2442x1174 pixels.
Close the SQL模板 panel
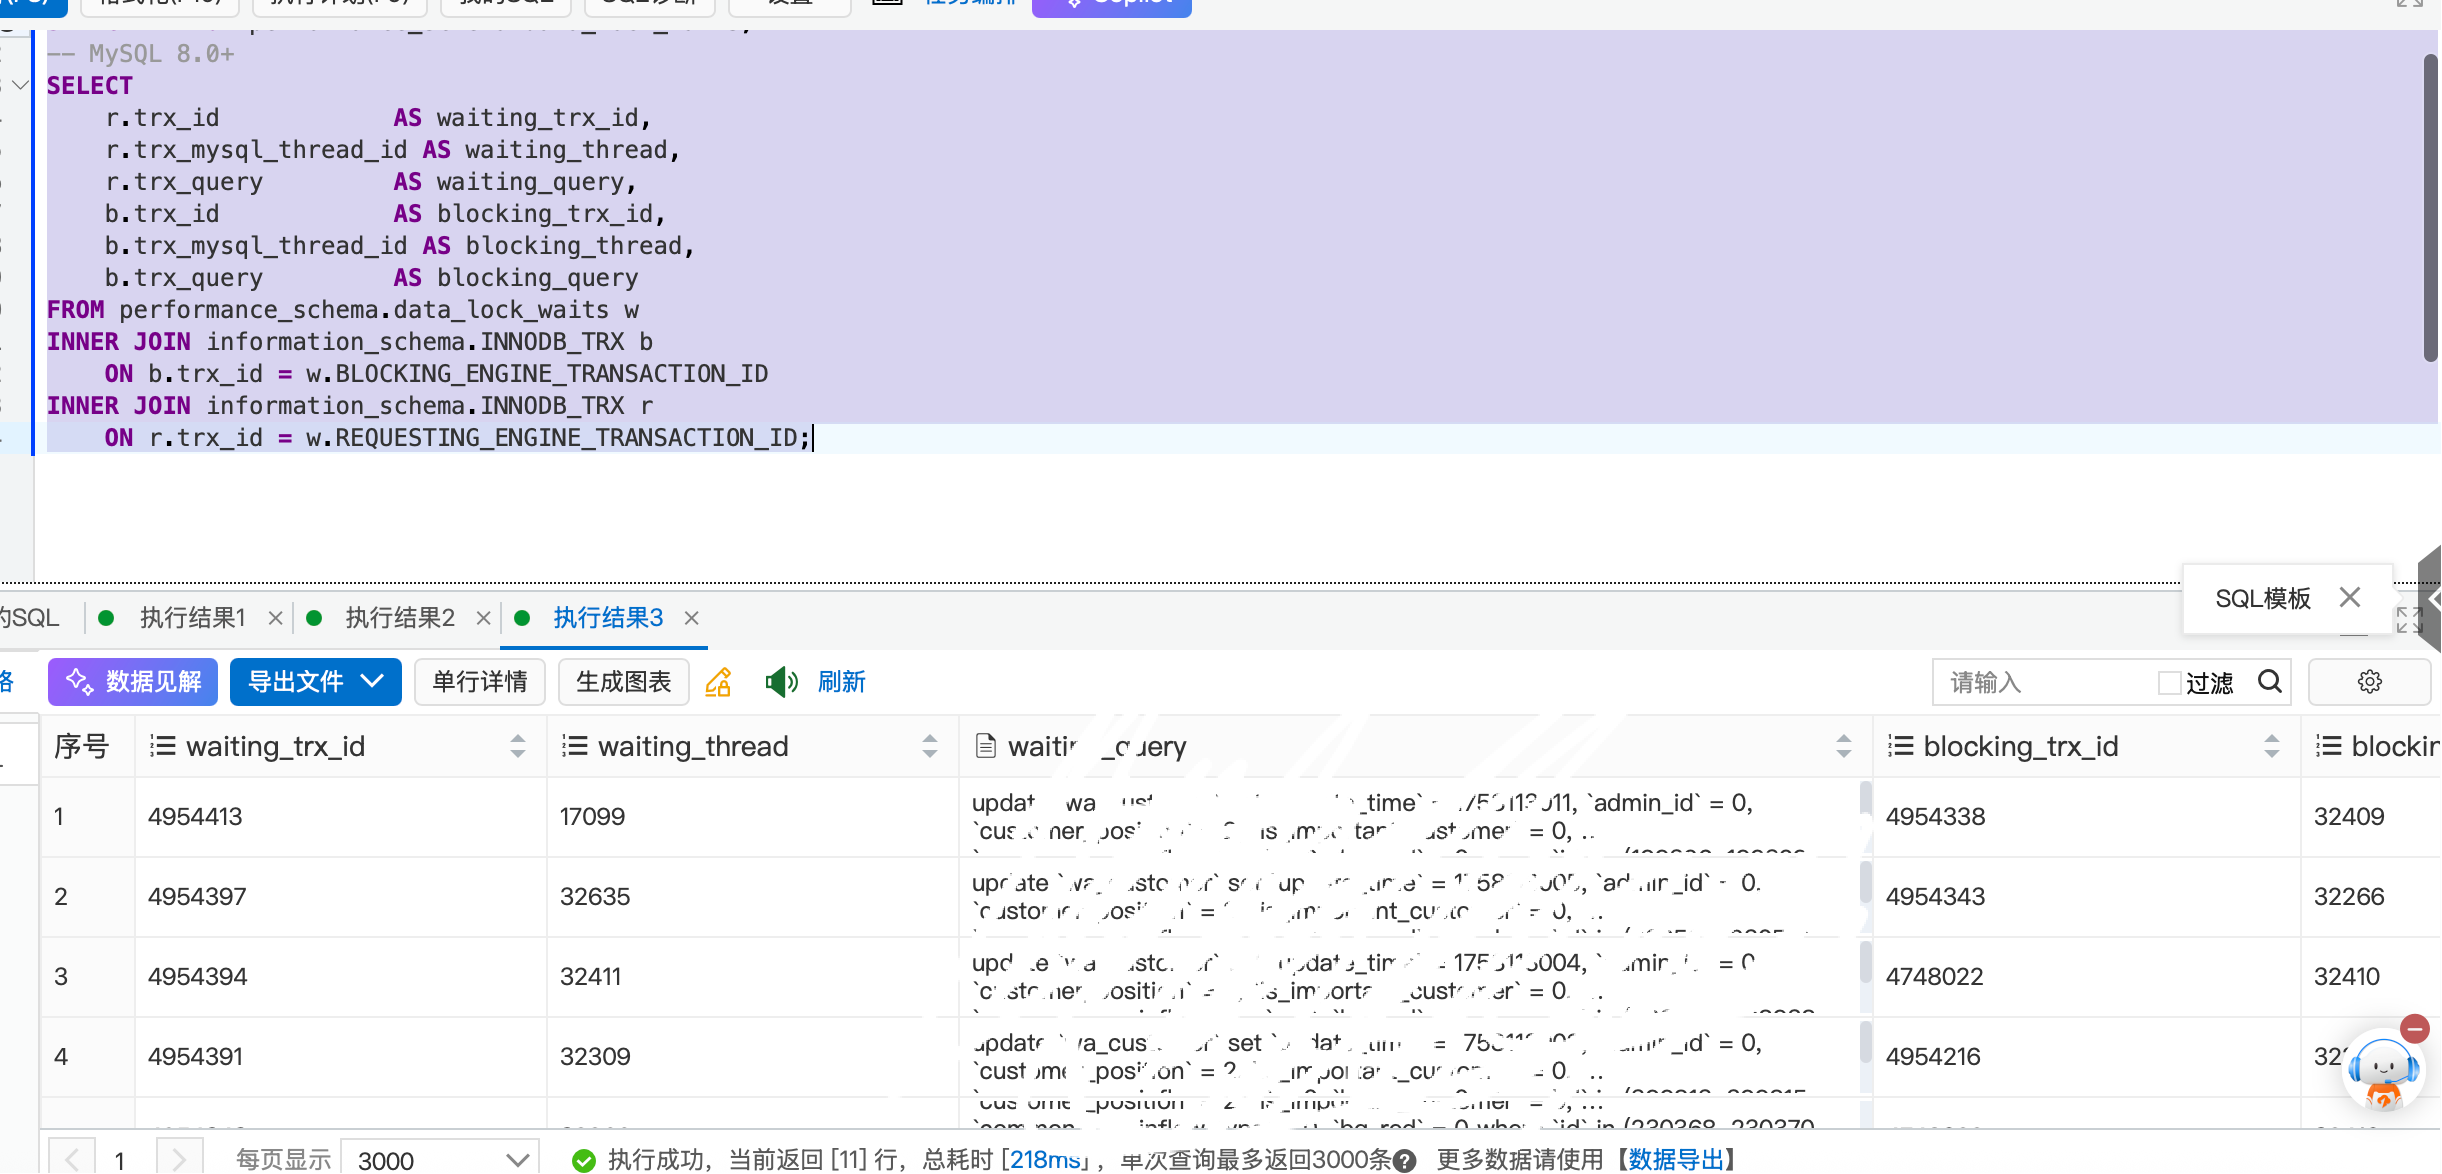click(2350, 598)
